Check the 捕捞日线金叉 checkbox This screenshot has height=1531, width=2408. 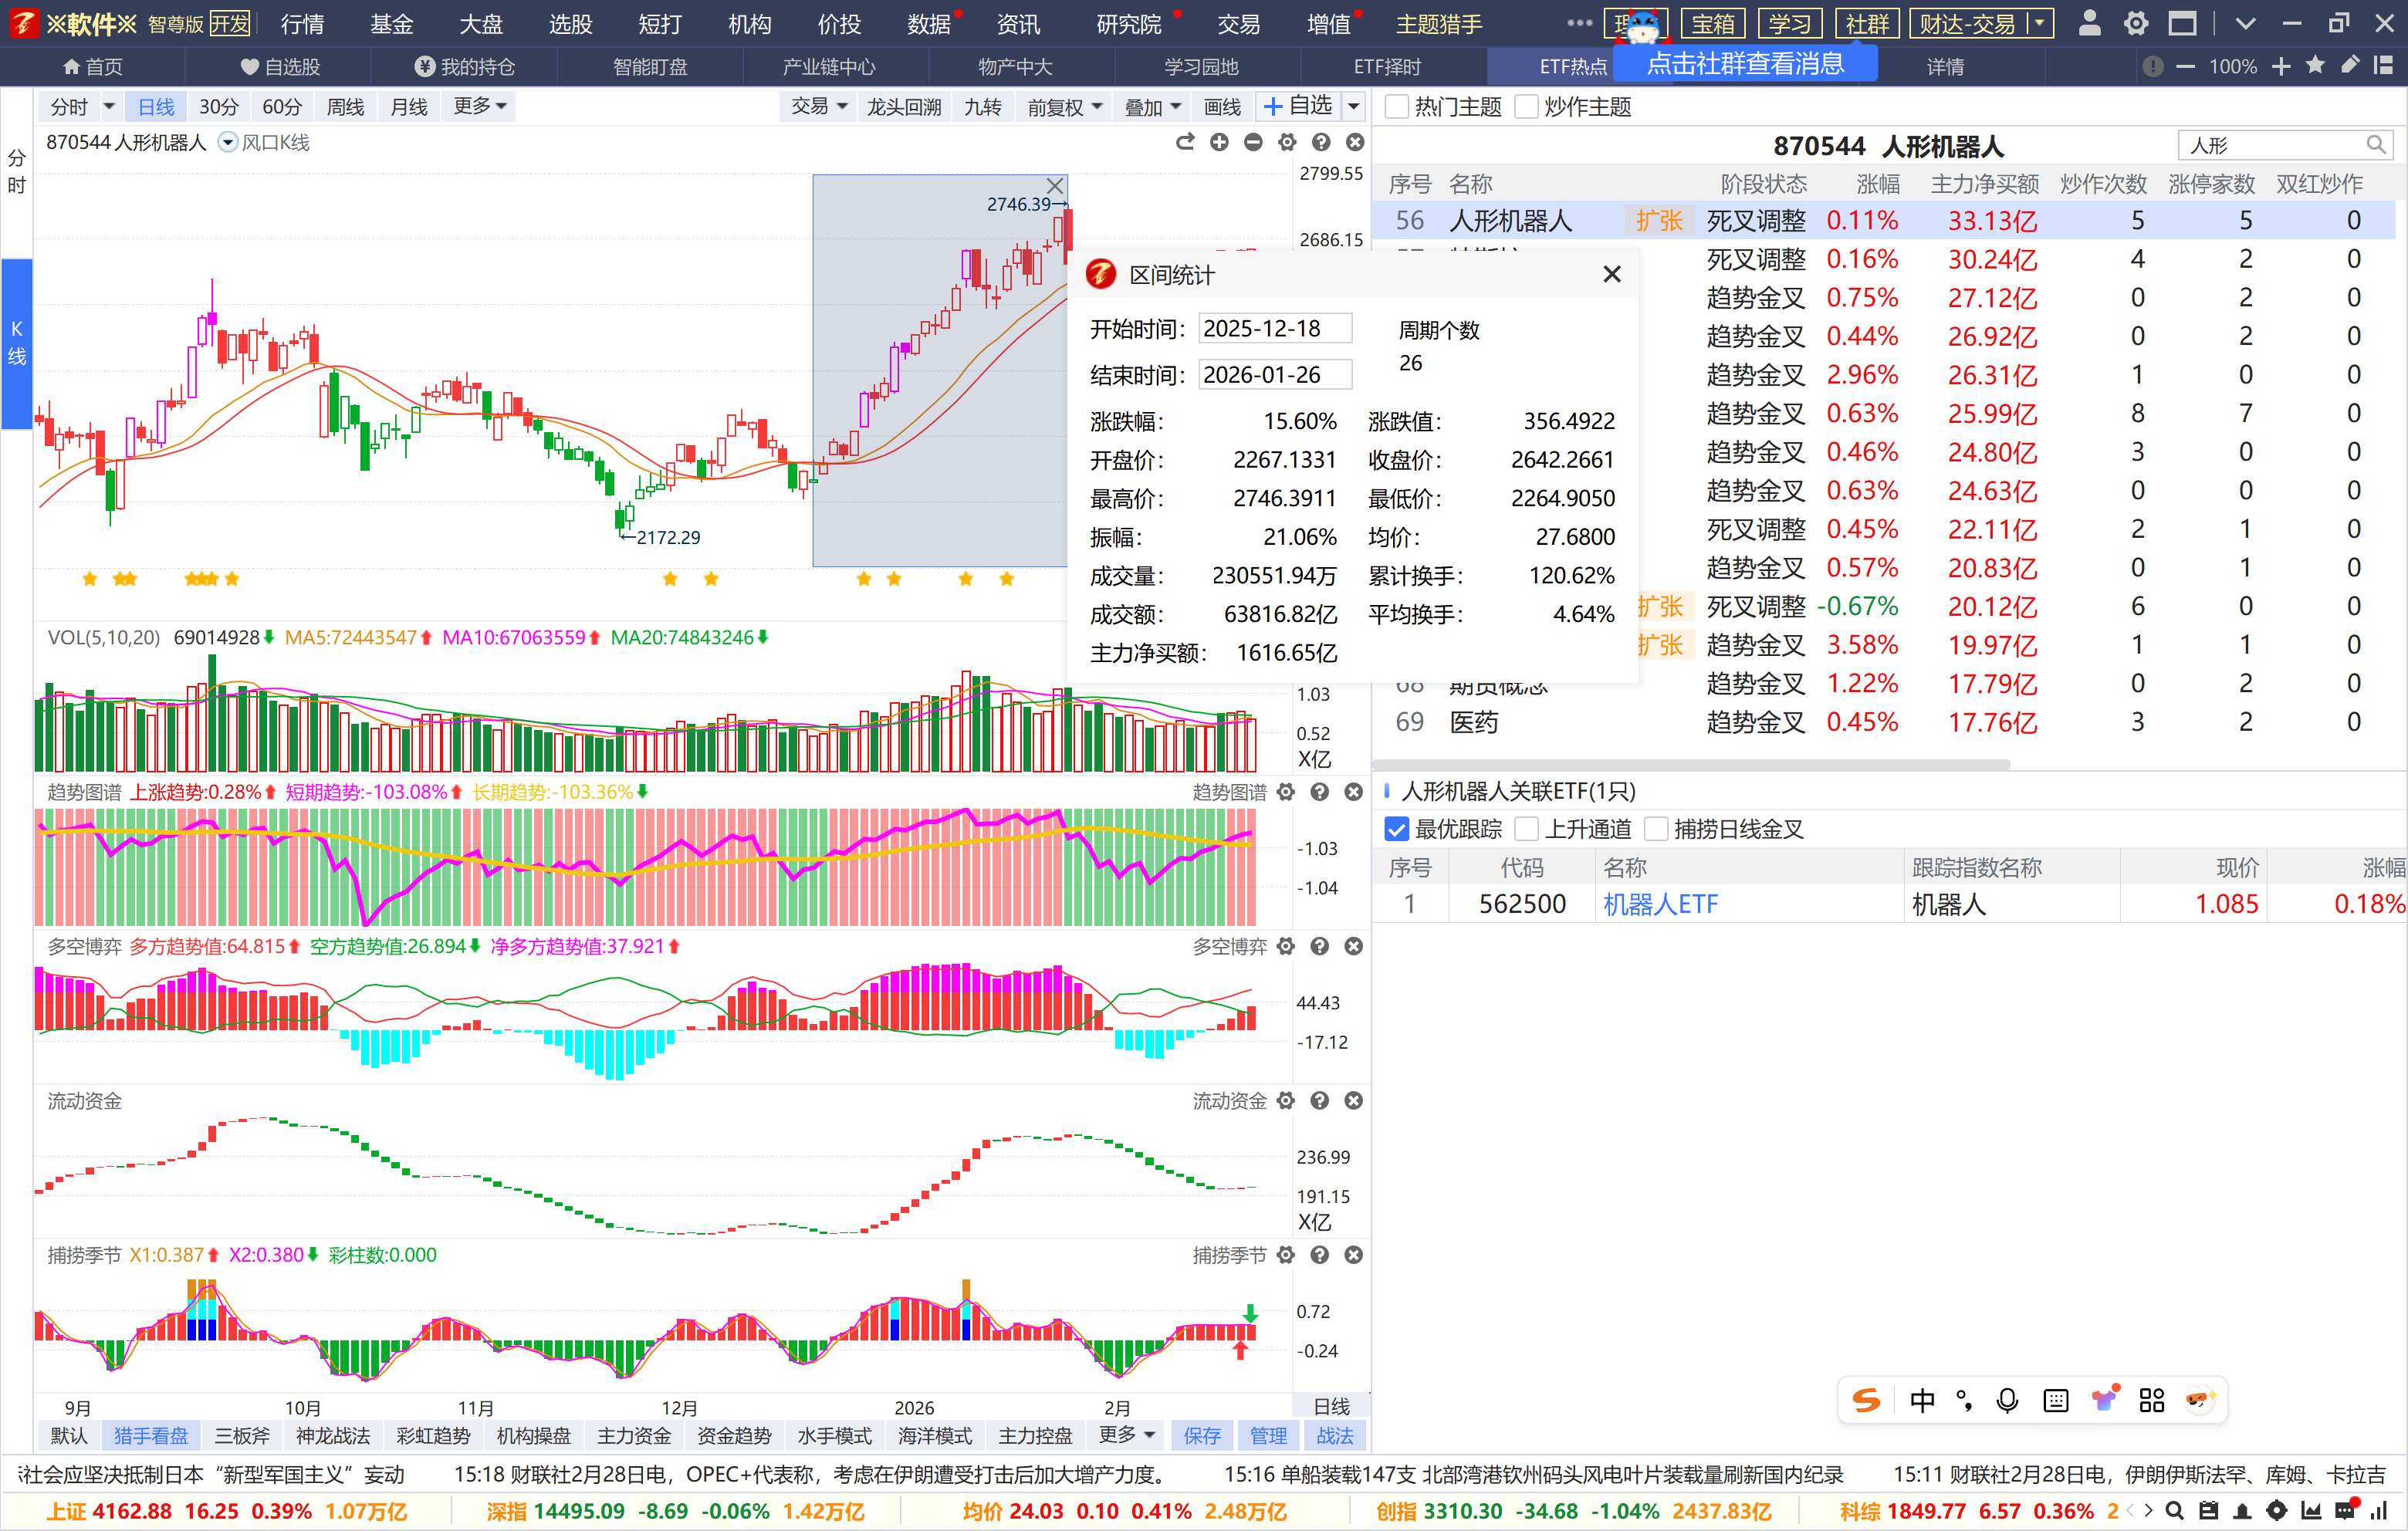[x=1656, y=829]
